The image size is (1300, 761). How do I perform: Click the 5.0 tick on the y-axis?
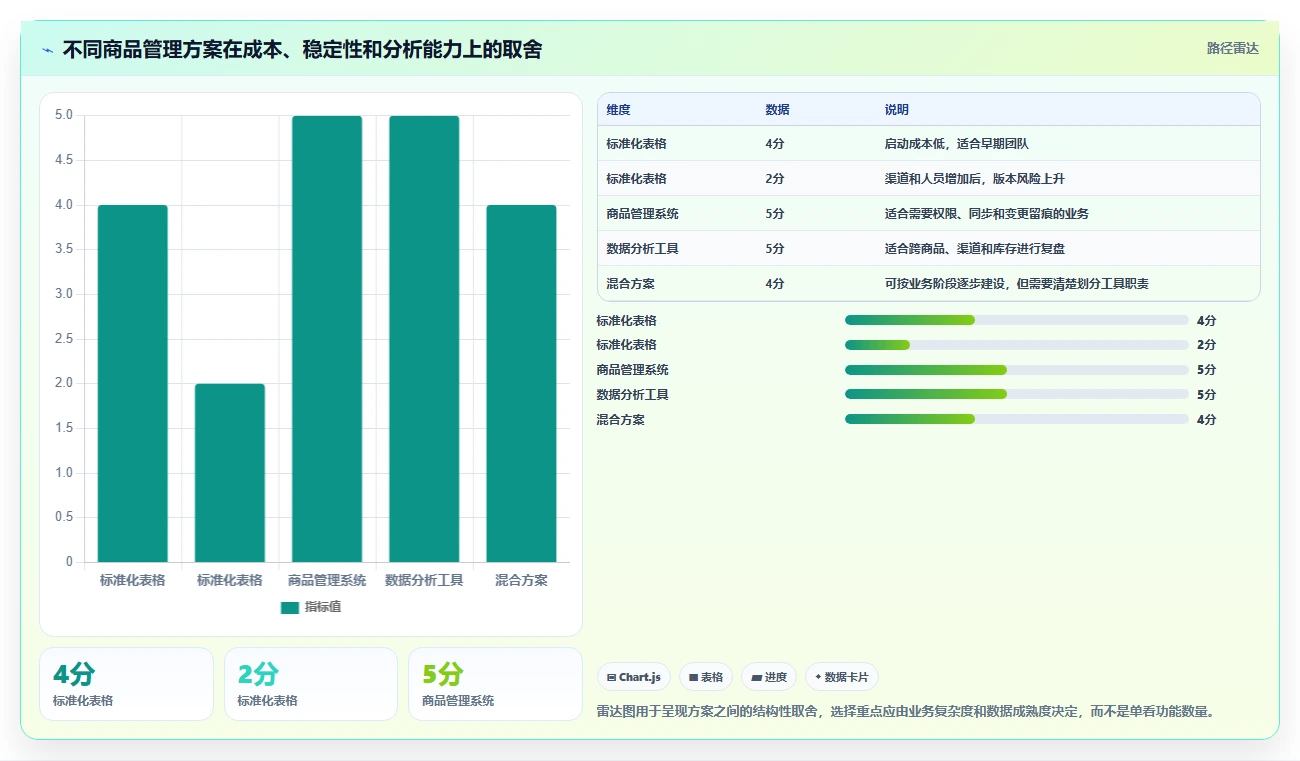(x=64, y=115)
